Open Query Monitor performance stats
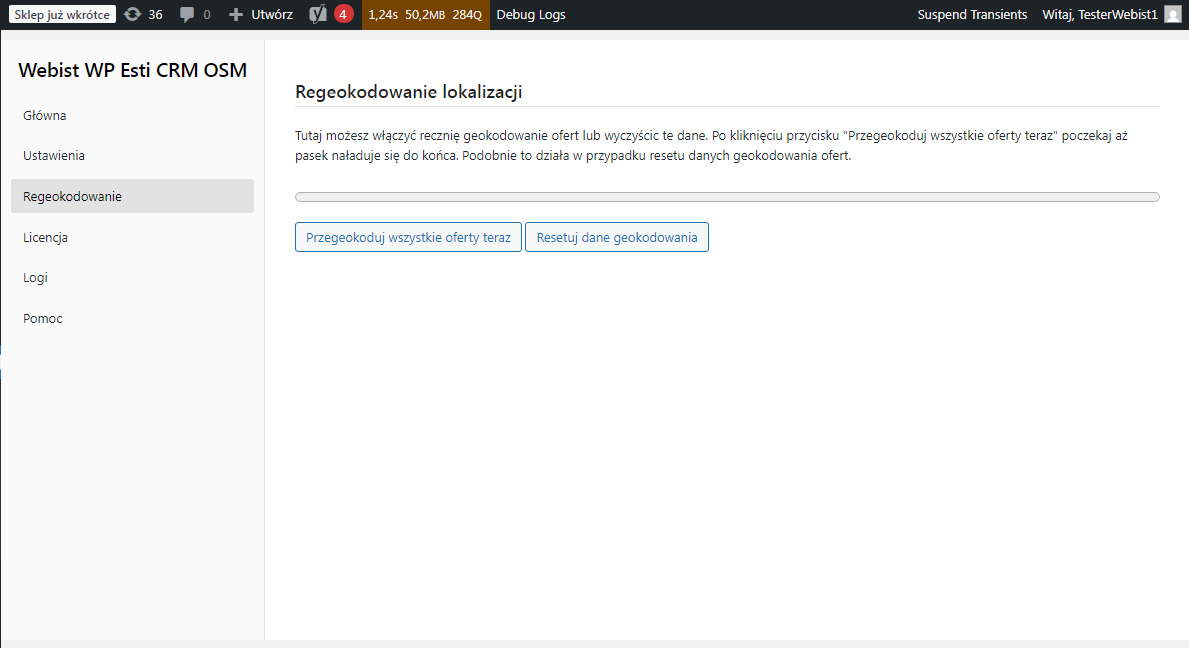 point(425,15)
